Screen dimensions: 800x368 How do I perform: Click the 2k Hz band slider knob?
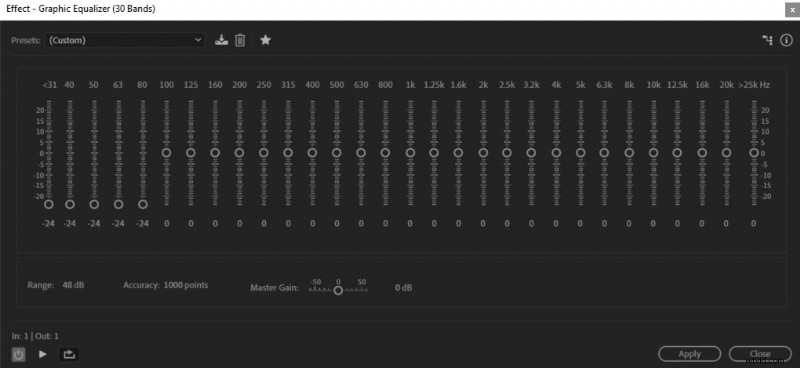pyautogui.click(x=483, y=152)
